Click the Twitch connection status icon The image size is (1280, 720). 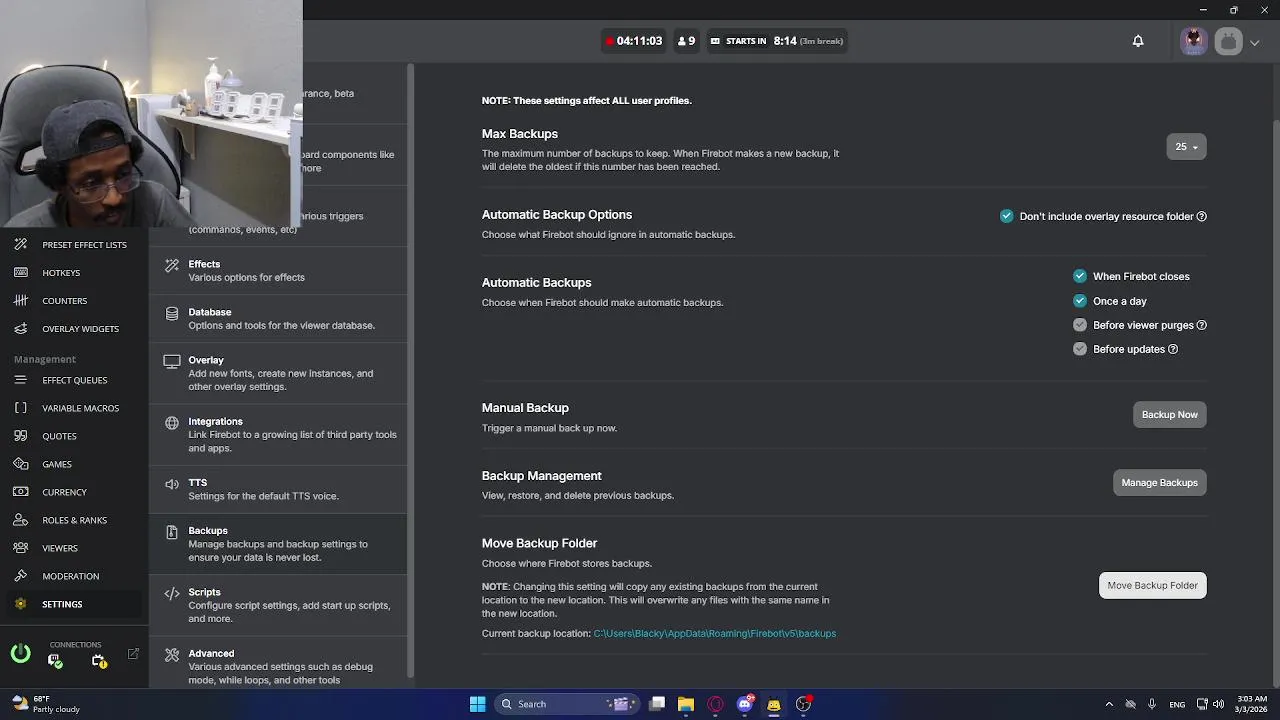click(55, 660)
